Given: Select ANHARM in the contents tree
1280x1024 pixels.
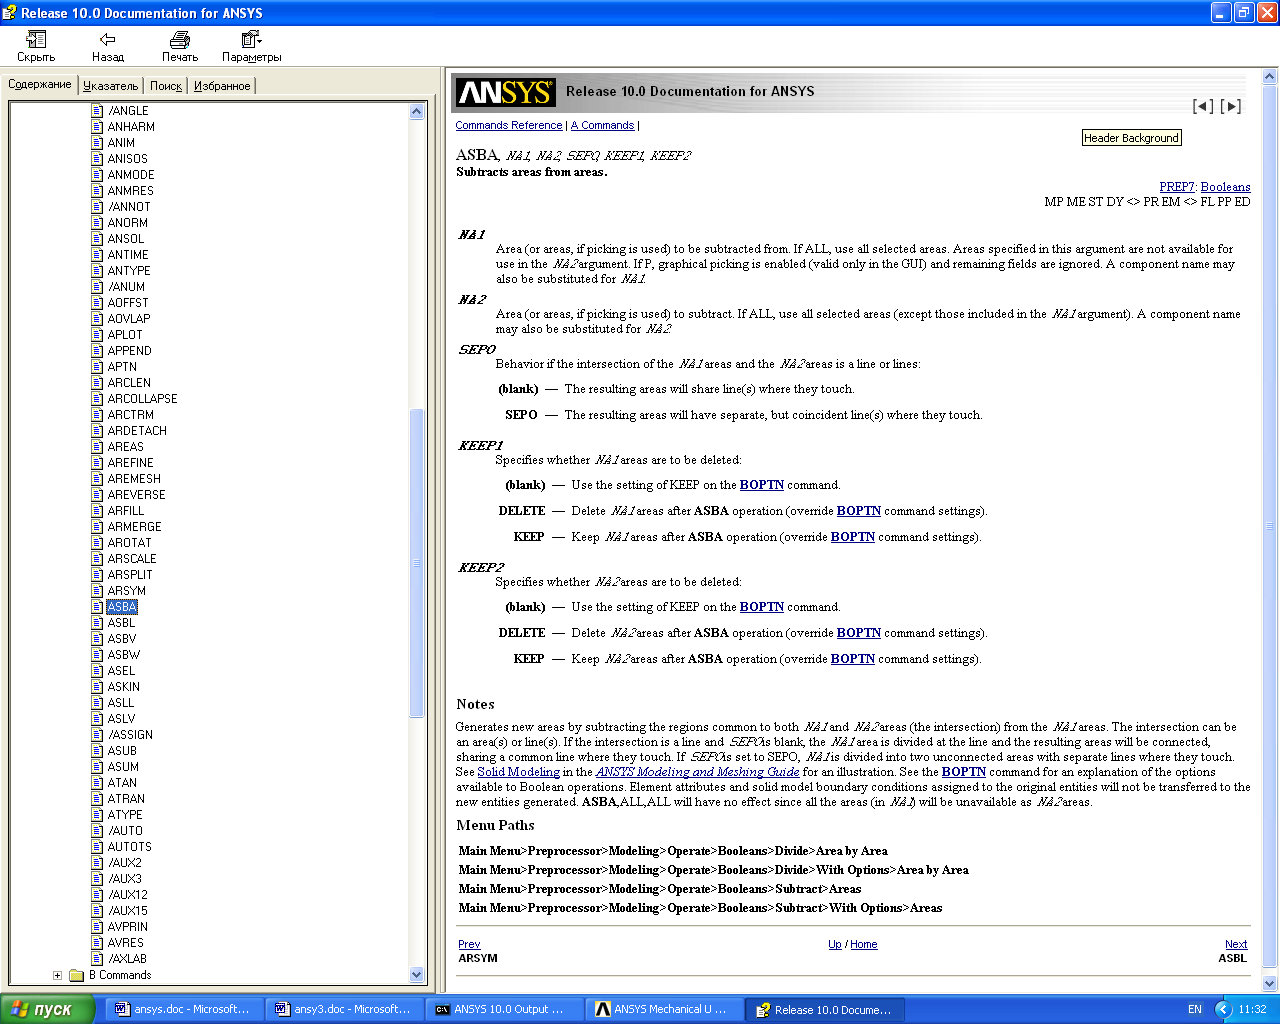Looking at the screenshot, I should (131, 127).
